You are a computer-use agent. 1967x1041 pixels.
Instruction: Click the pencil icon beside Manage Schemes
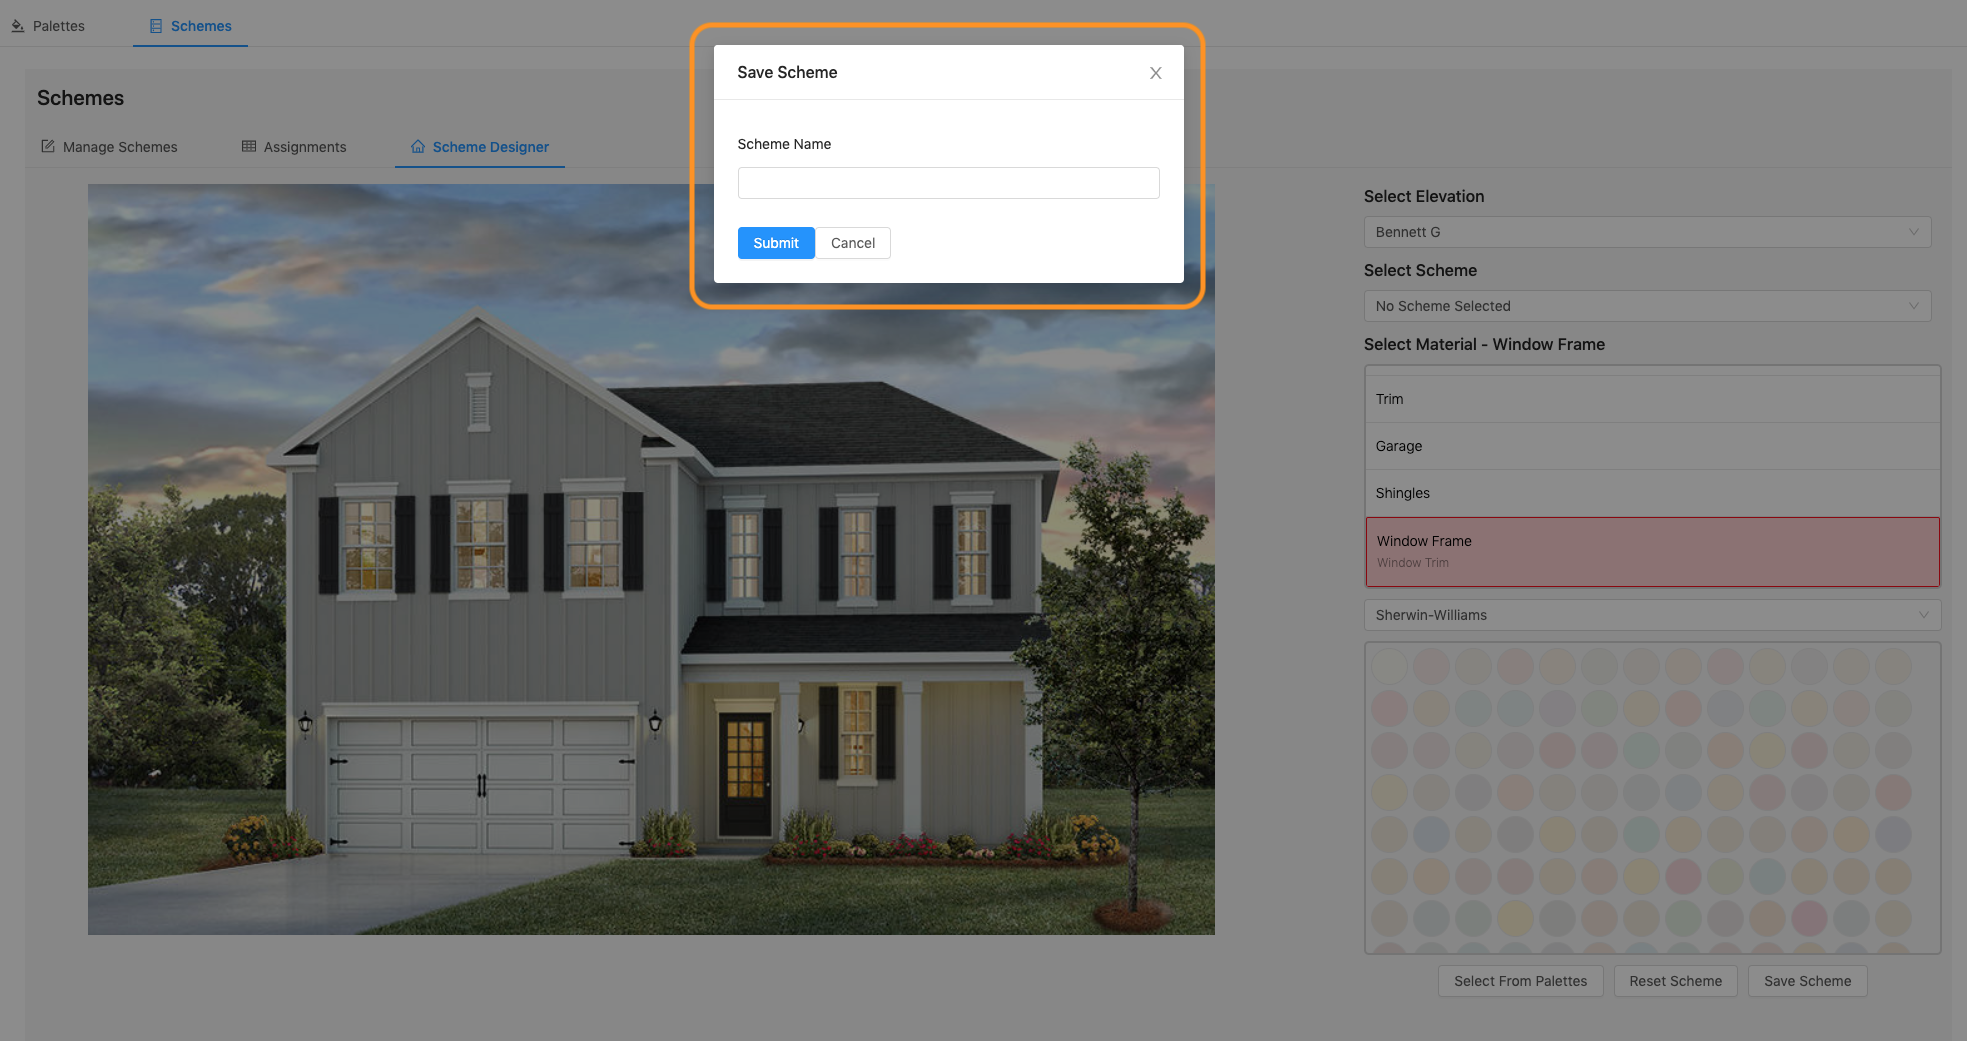tap(49, 146)
